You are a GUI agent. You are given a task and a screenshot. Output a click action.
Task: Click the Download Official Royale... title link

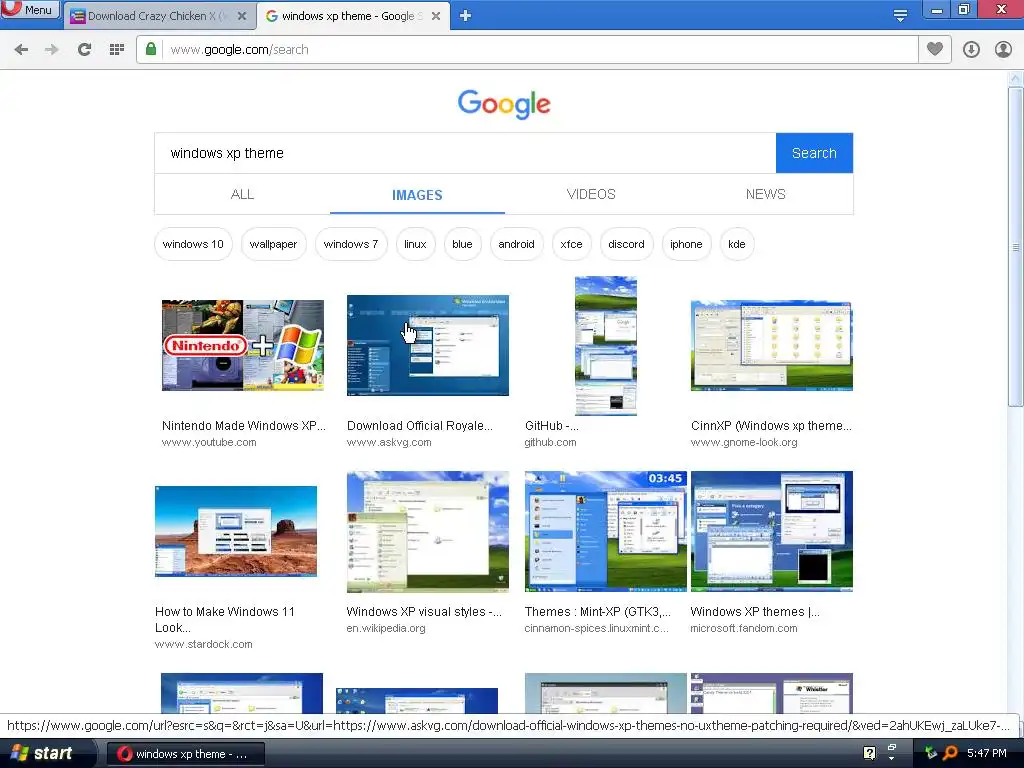click(420, 426)
